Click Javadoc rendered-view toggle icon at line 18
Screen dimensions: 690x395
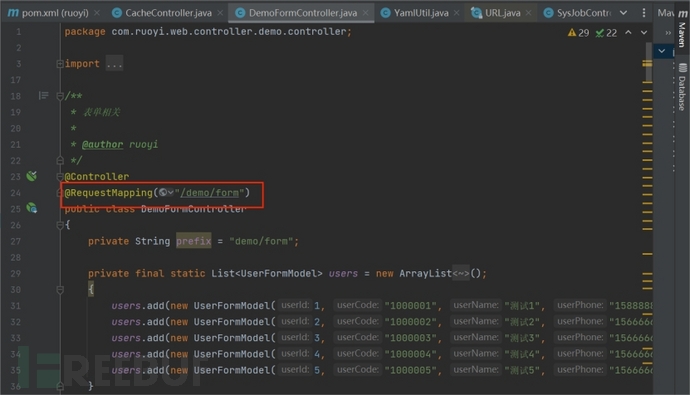[43, 95]
